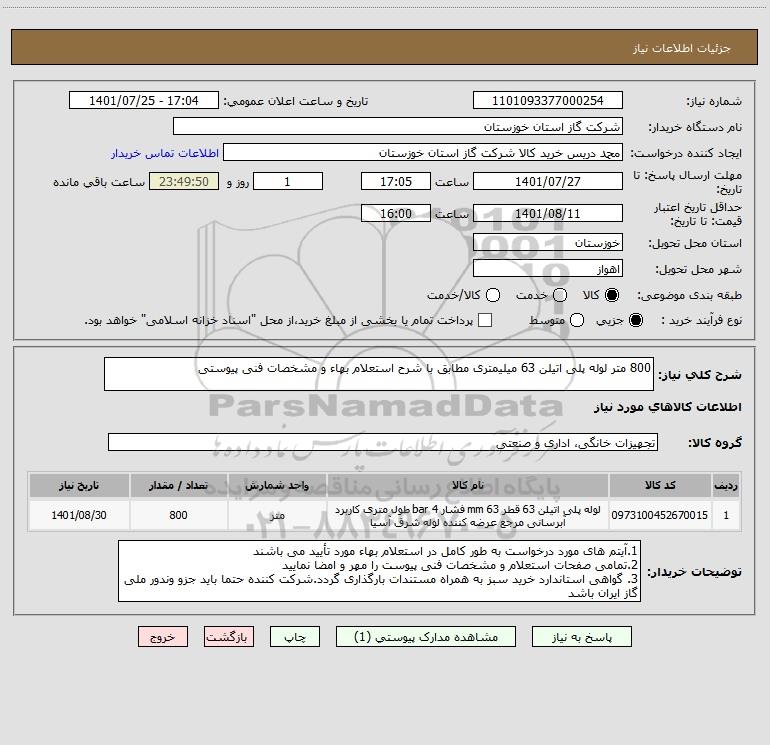Click the شهر محل تحویل field اهواز
770x745 pixels.
pyautogui.click(x=548, y=269)
